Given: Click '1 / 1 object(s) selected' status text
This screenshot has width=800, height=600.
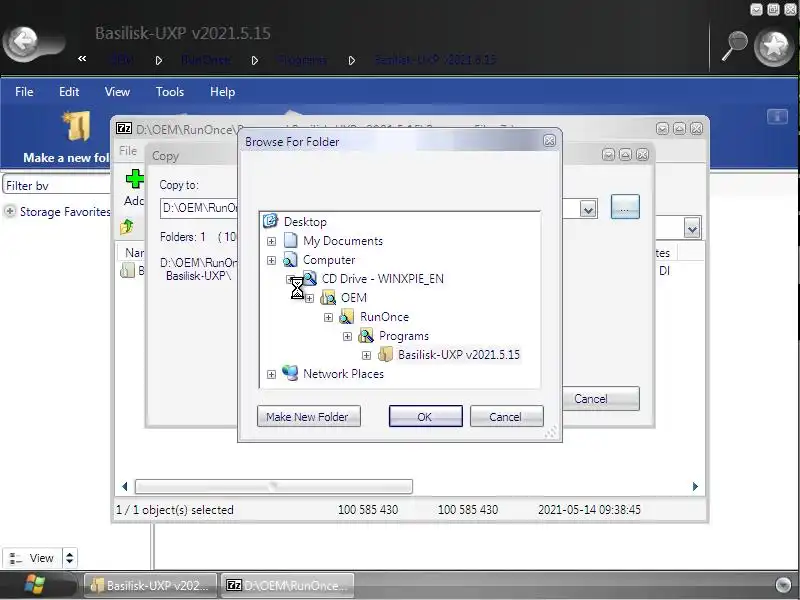Looking at the screenshot, I should click(175, 510).
